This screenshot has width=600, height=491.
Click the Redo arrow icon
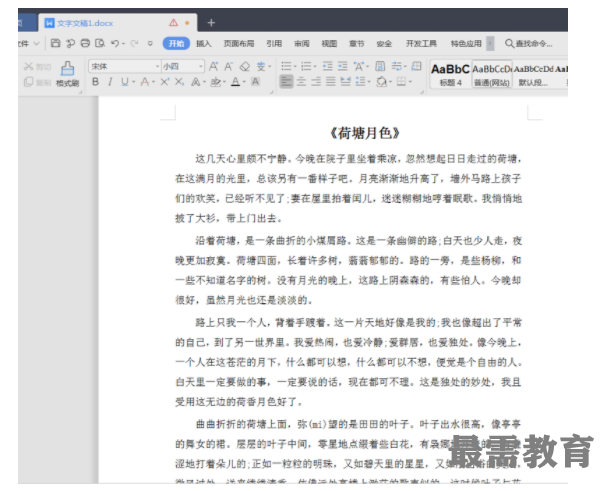click(x=134, y=44)
